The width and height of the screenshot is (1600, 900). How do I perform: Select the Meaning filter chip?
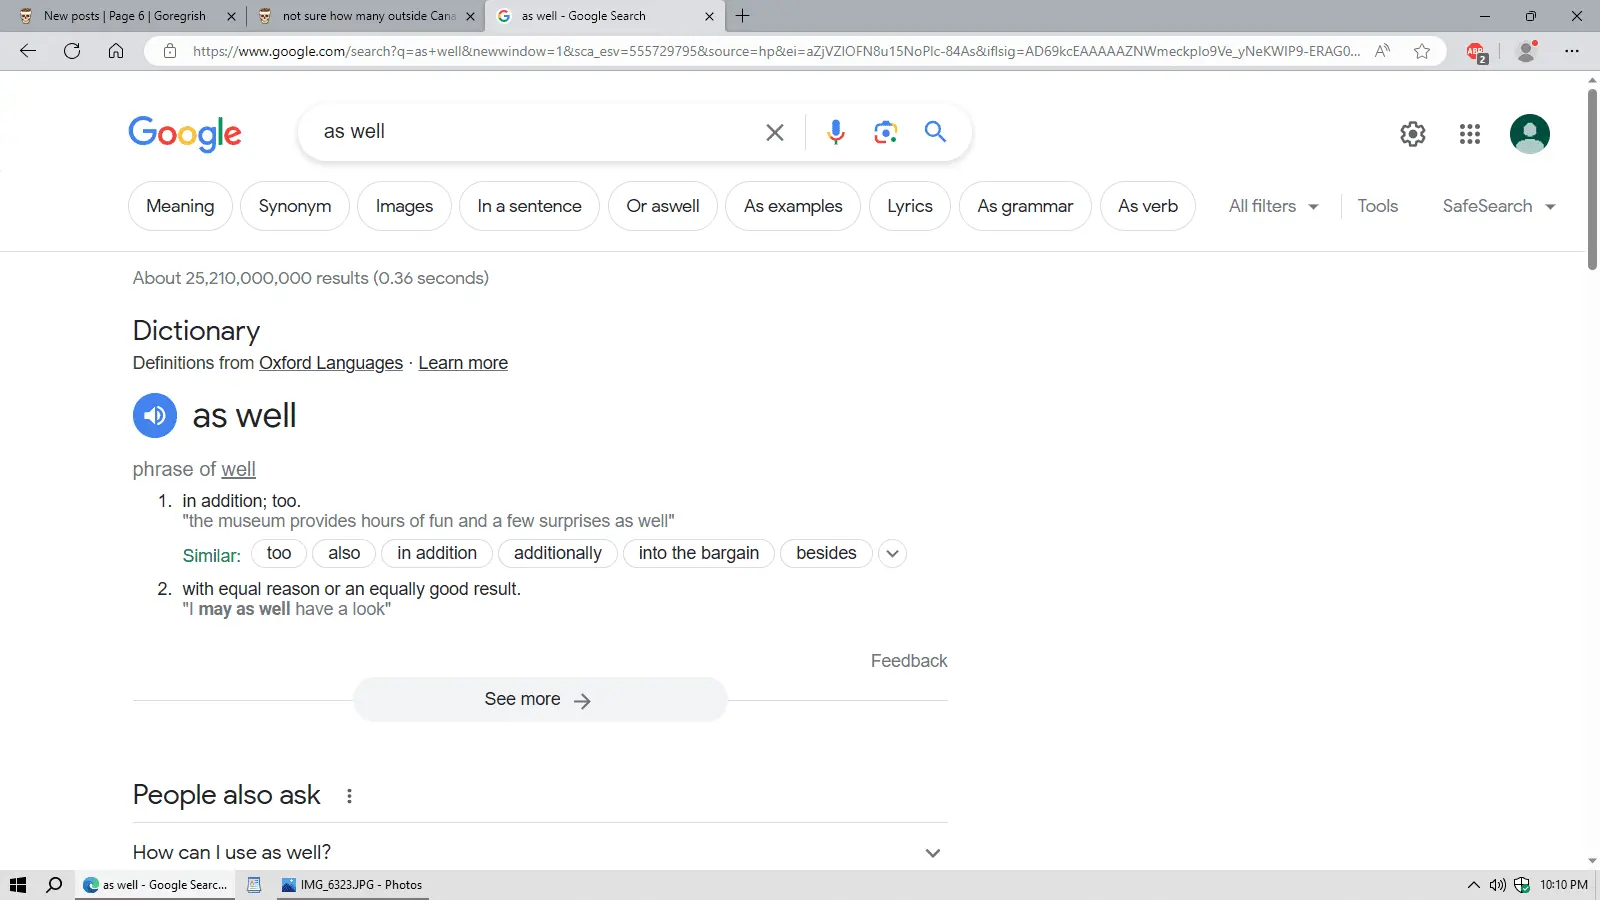[x=180, y=206]
